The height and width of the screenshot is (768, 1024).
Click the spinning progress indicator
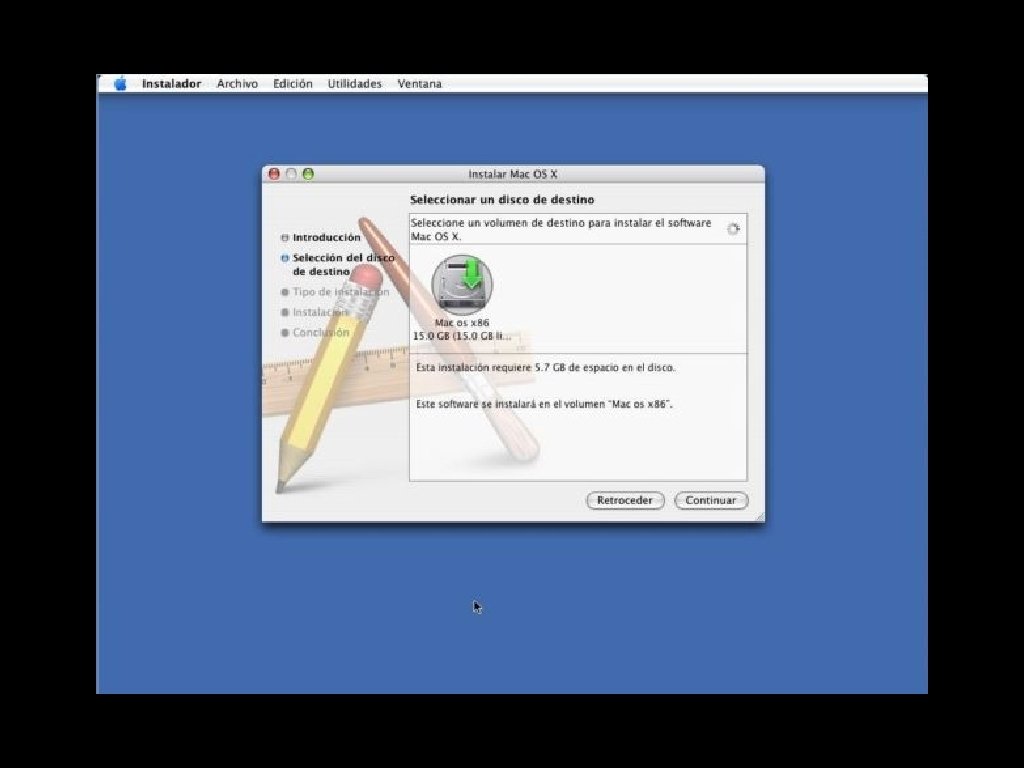click(733, 229)
